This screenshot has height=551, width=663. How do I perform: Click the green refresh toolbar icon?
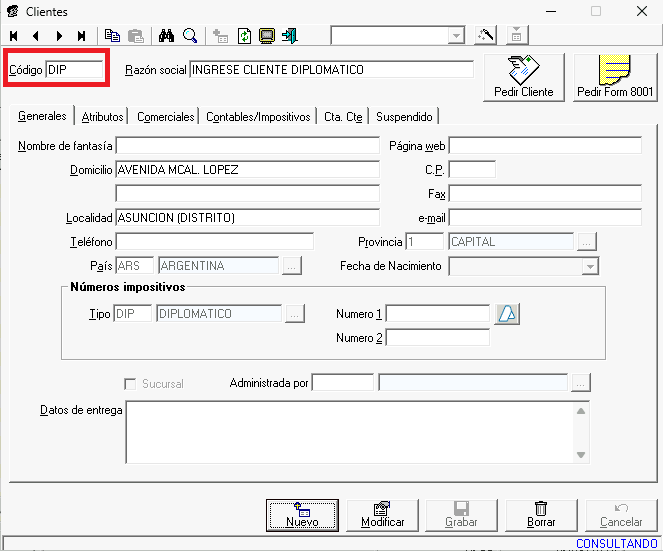245,36
